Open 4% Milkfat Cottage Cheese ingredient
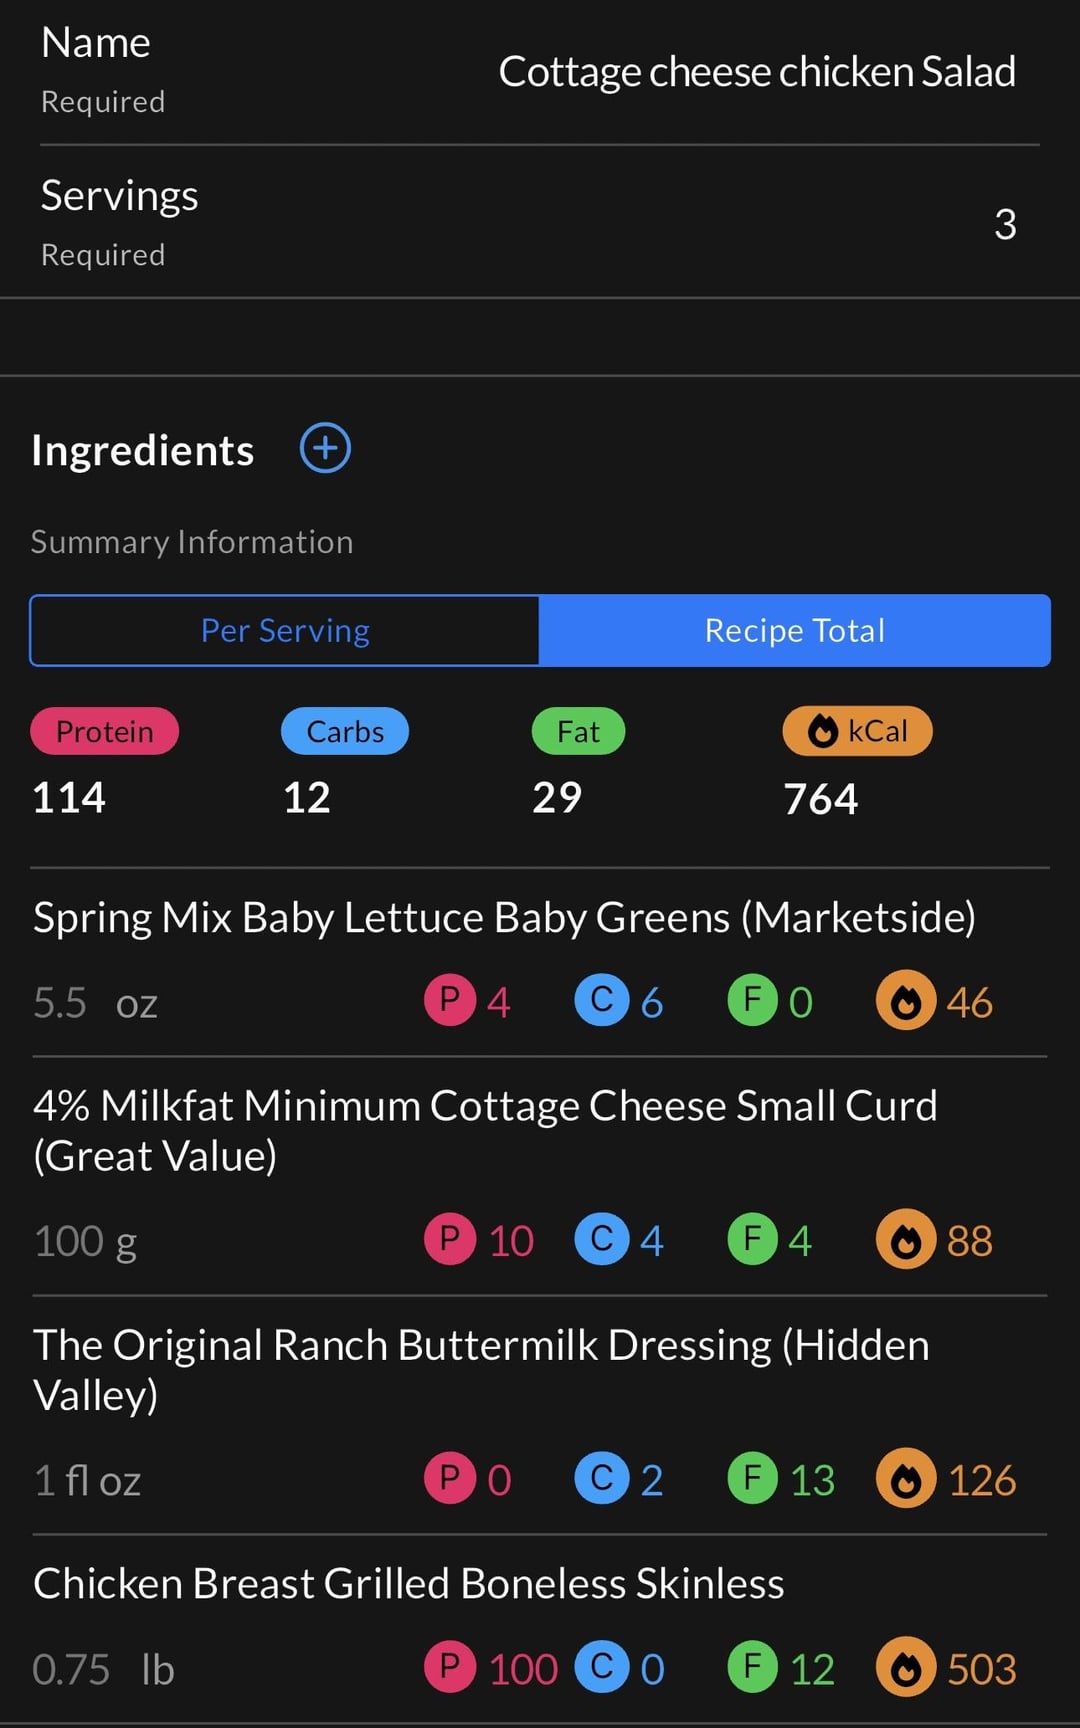The height and width of the screenshot is (1728, 1080). (x=485, y=1130)
